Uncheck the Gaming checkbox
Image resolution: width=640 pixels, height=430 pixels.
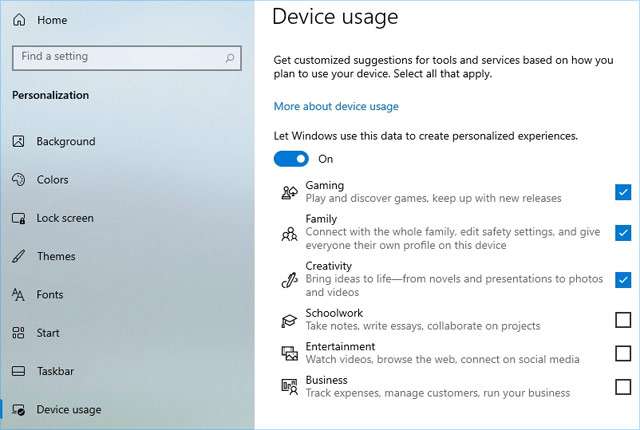coord(623,192)
